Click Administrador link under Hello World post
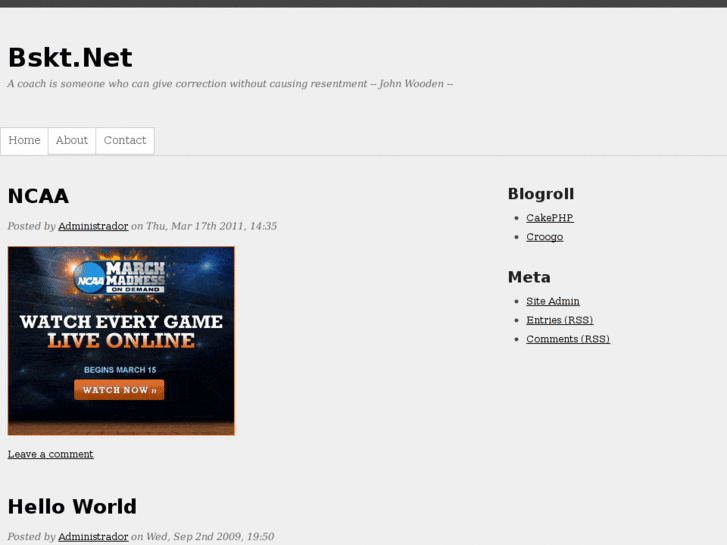This screenshot has width=727, height=545. (x=93, y=537)
